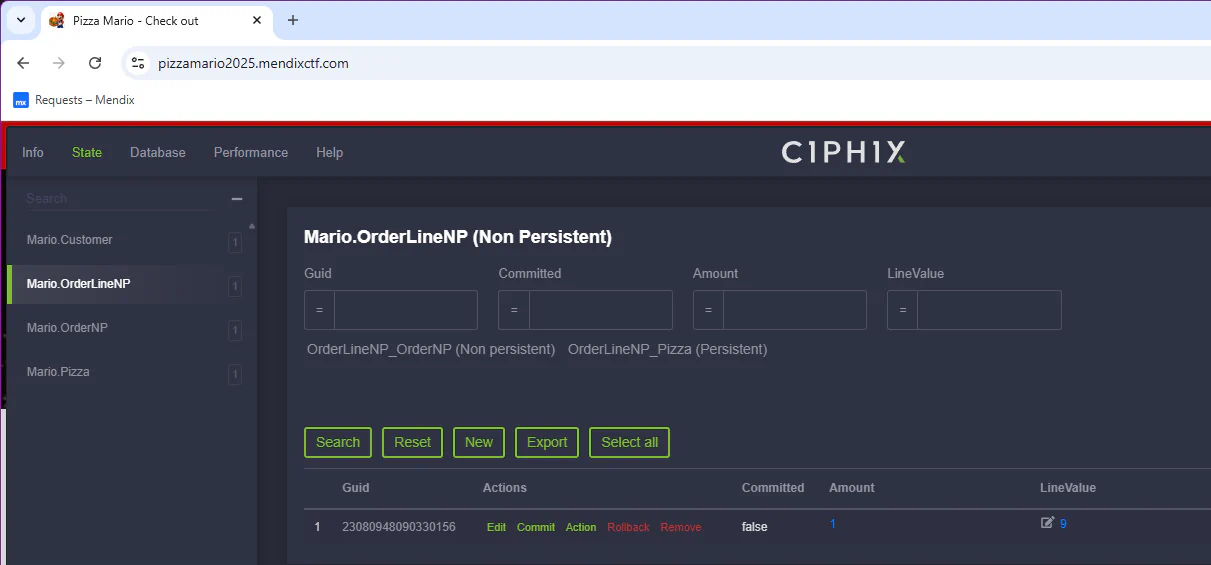
Task: Open the Info menu
Action: click(33, 152)
